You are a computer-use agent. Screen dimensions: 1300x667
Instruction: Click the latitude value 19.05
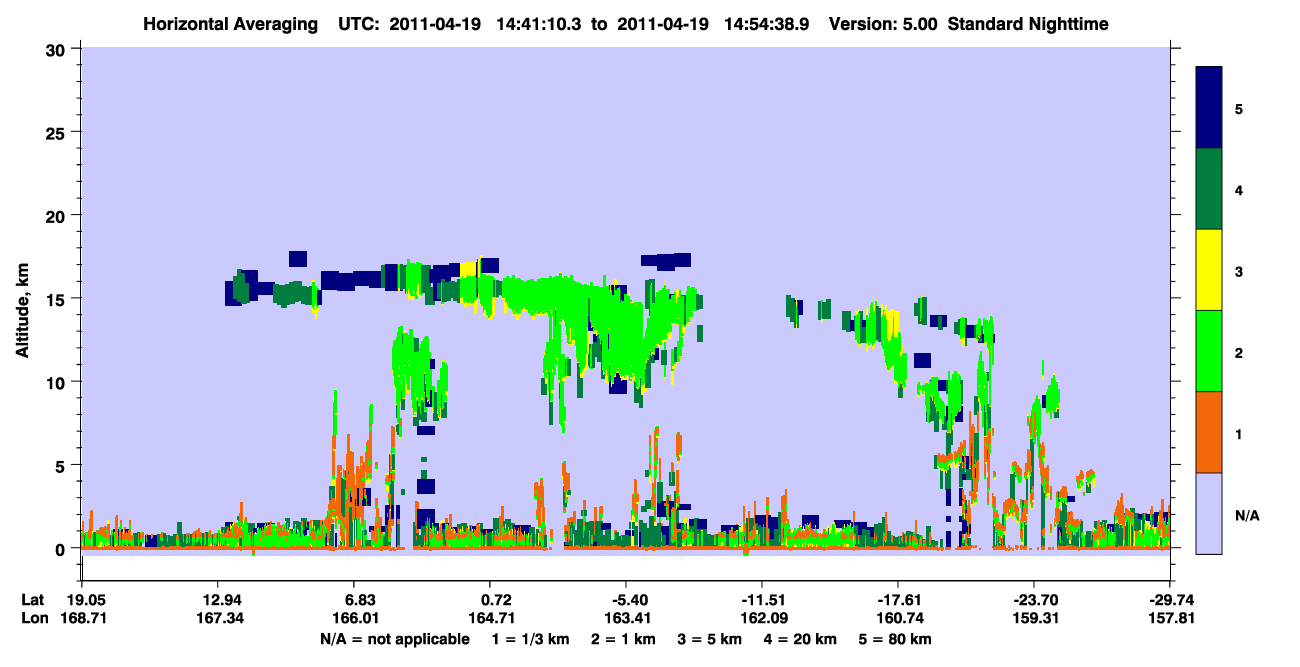[x=87, y=600]
